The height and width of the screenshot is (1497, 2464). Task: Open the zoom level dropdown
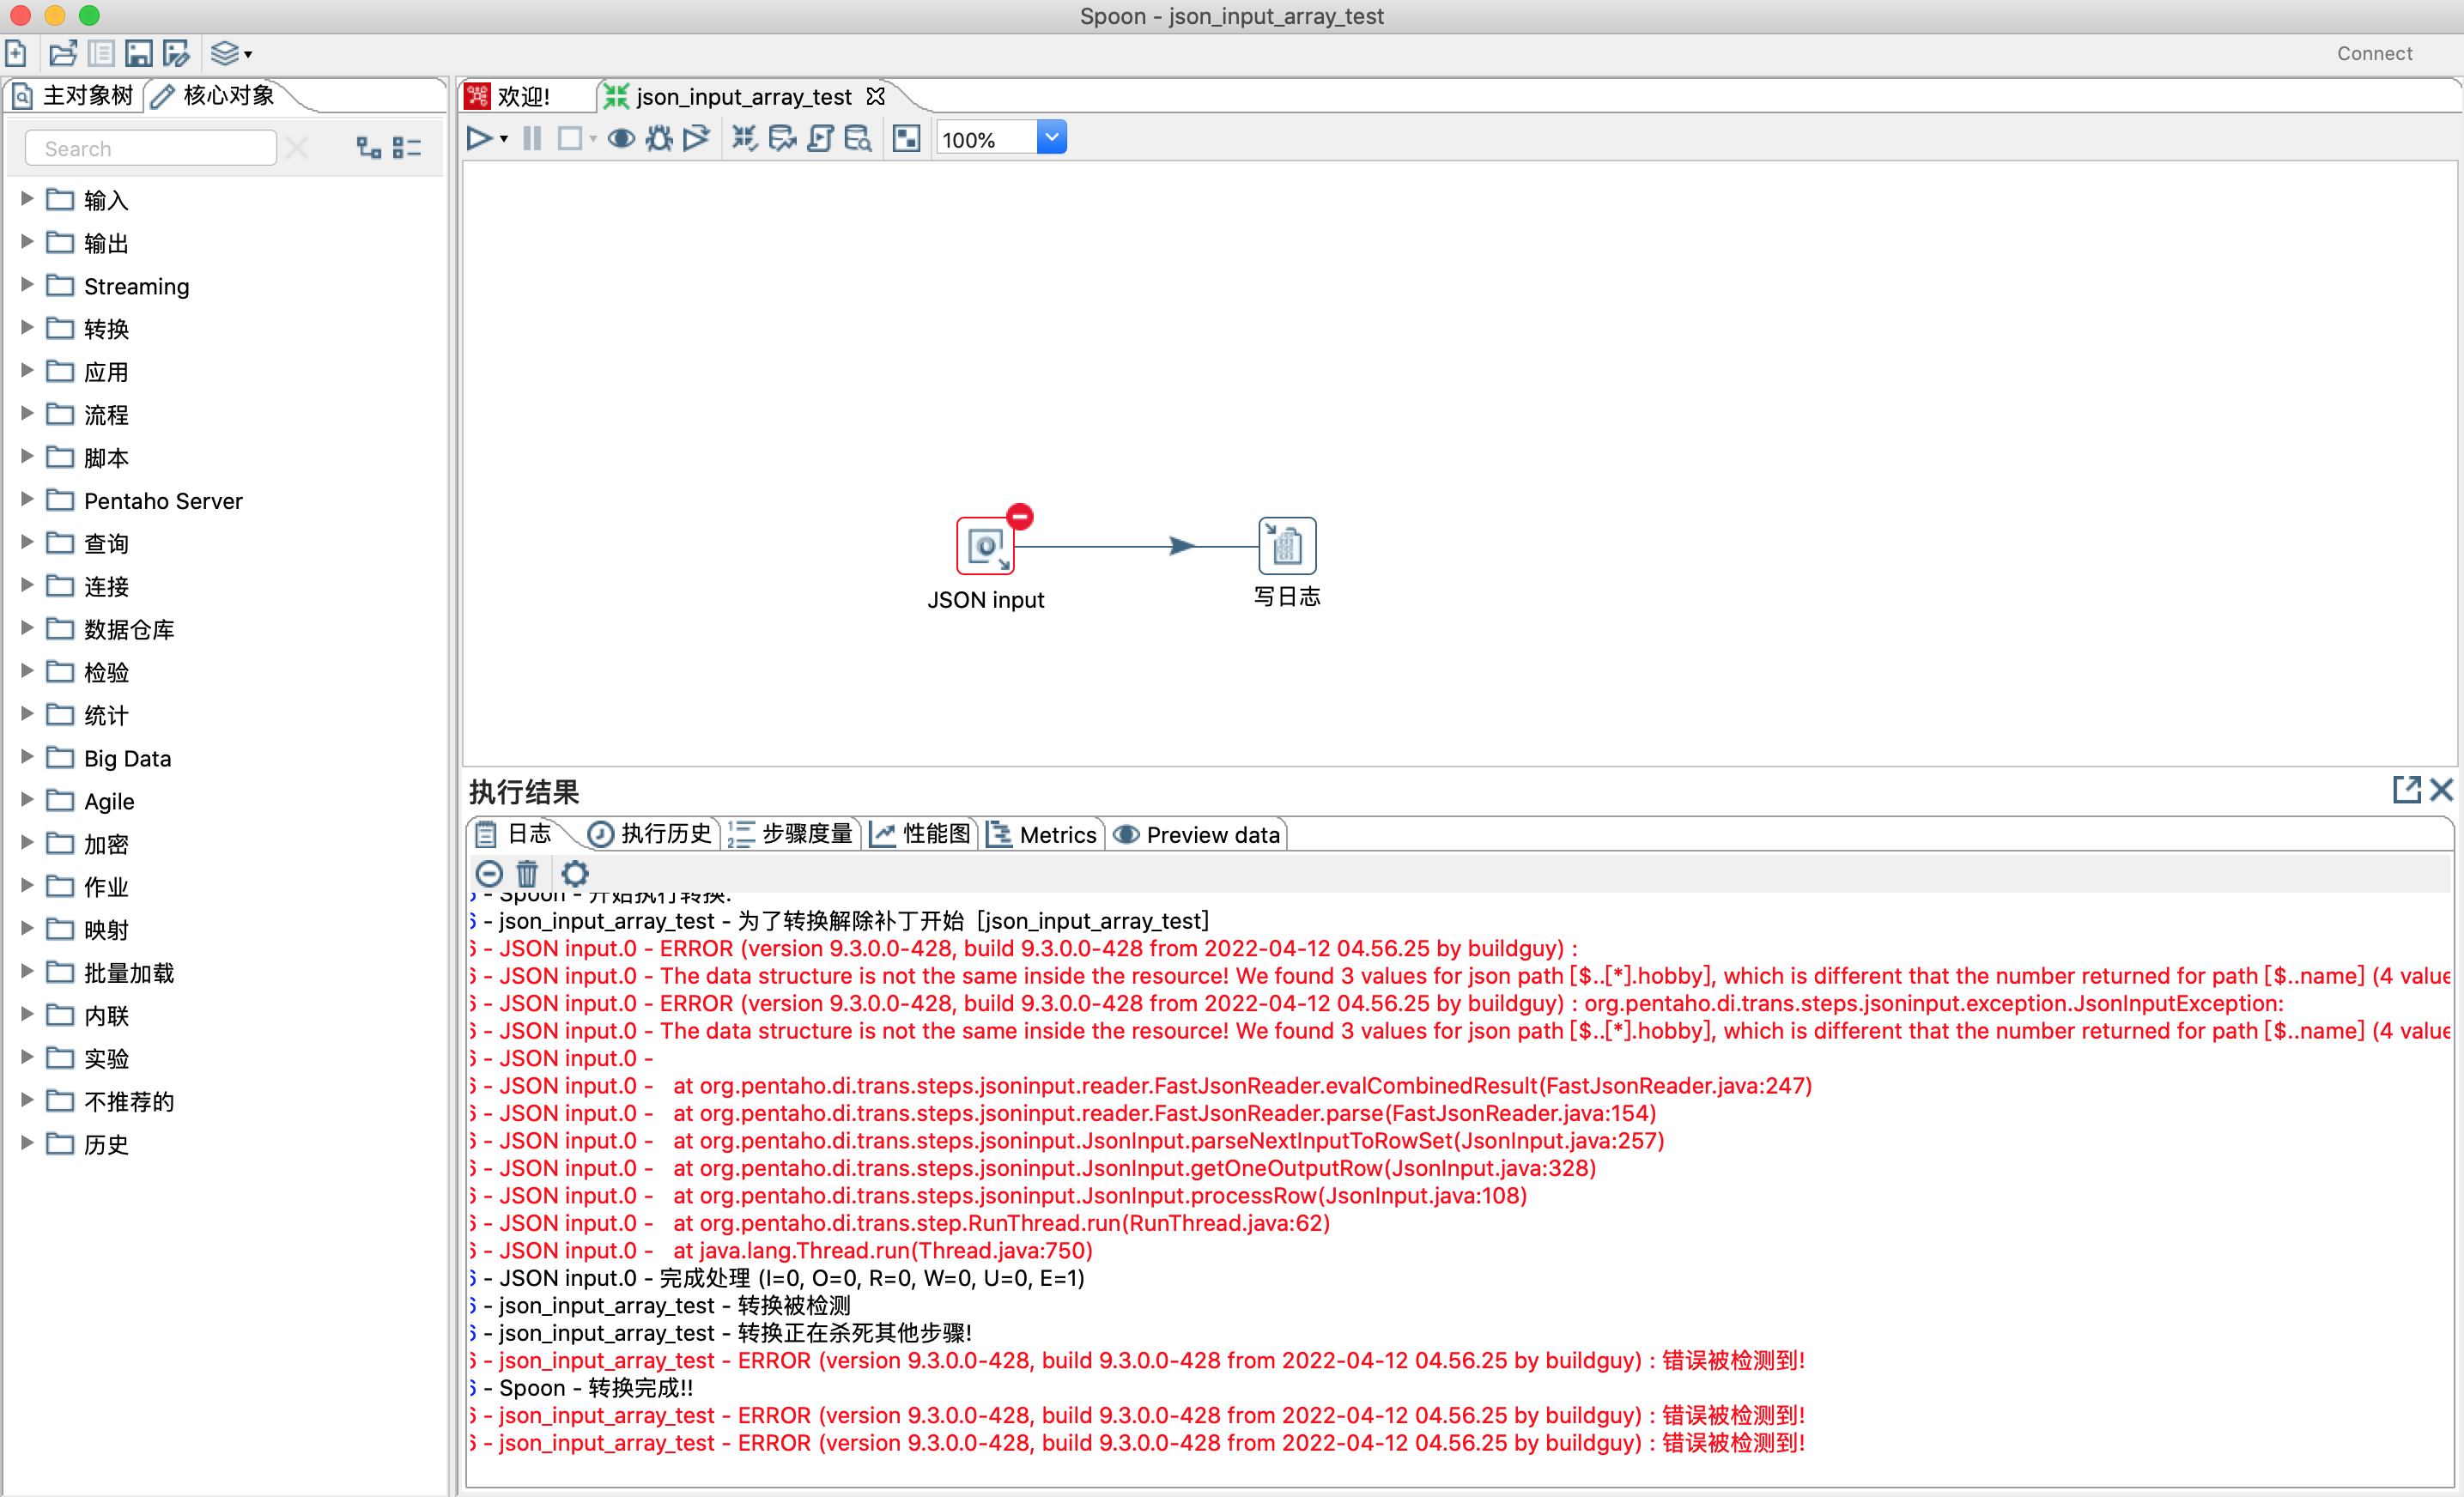1051,137
